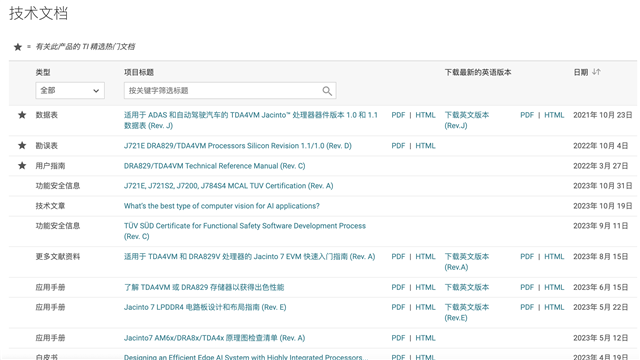
Task: Click the 下载最新的英语版本 column header
Action: [x=478, y=72]
